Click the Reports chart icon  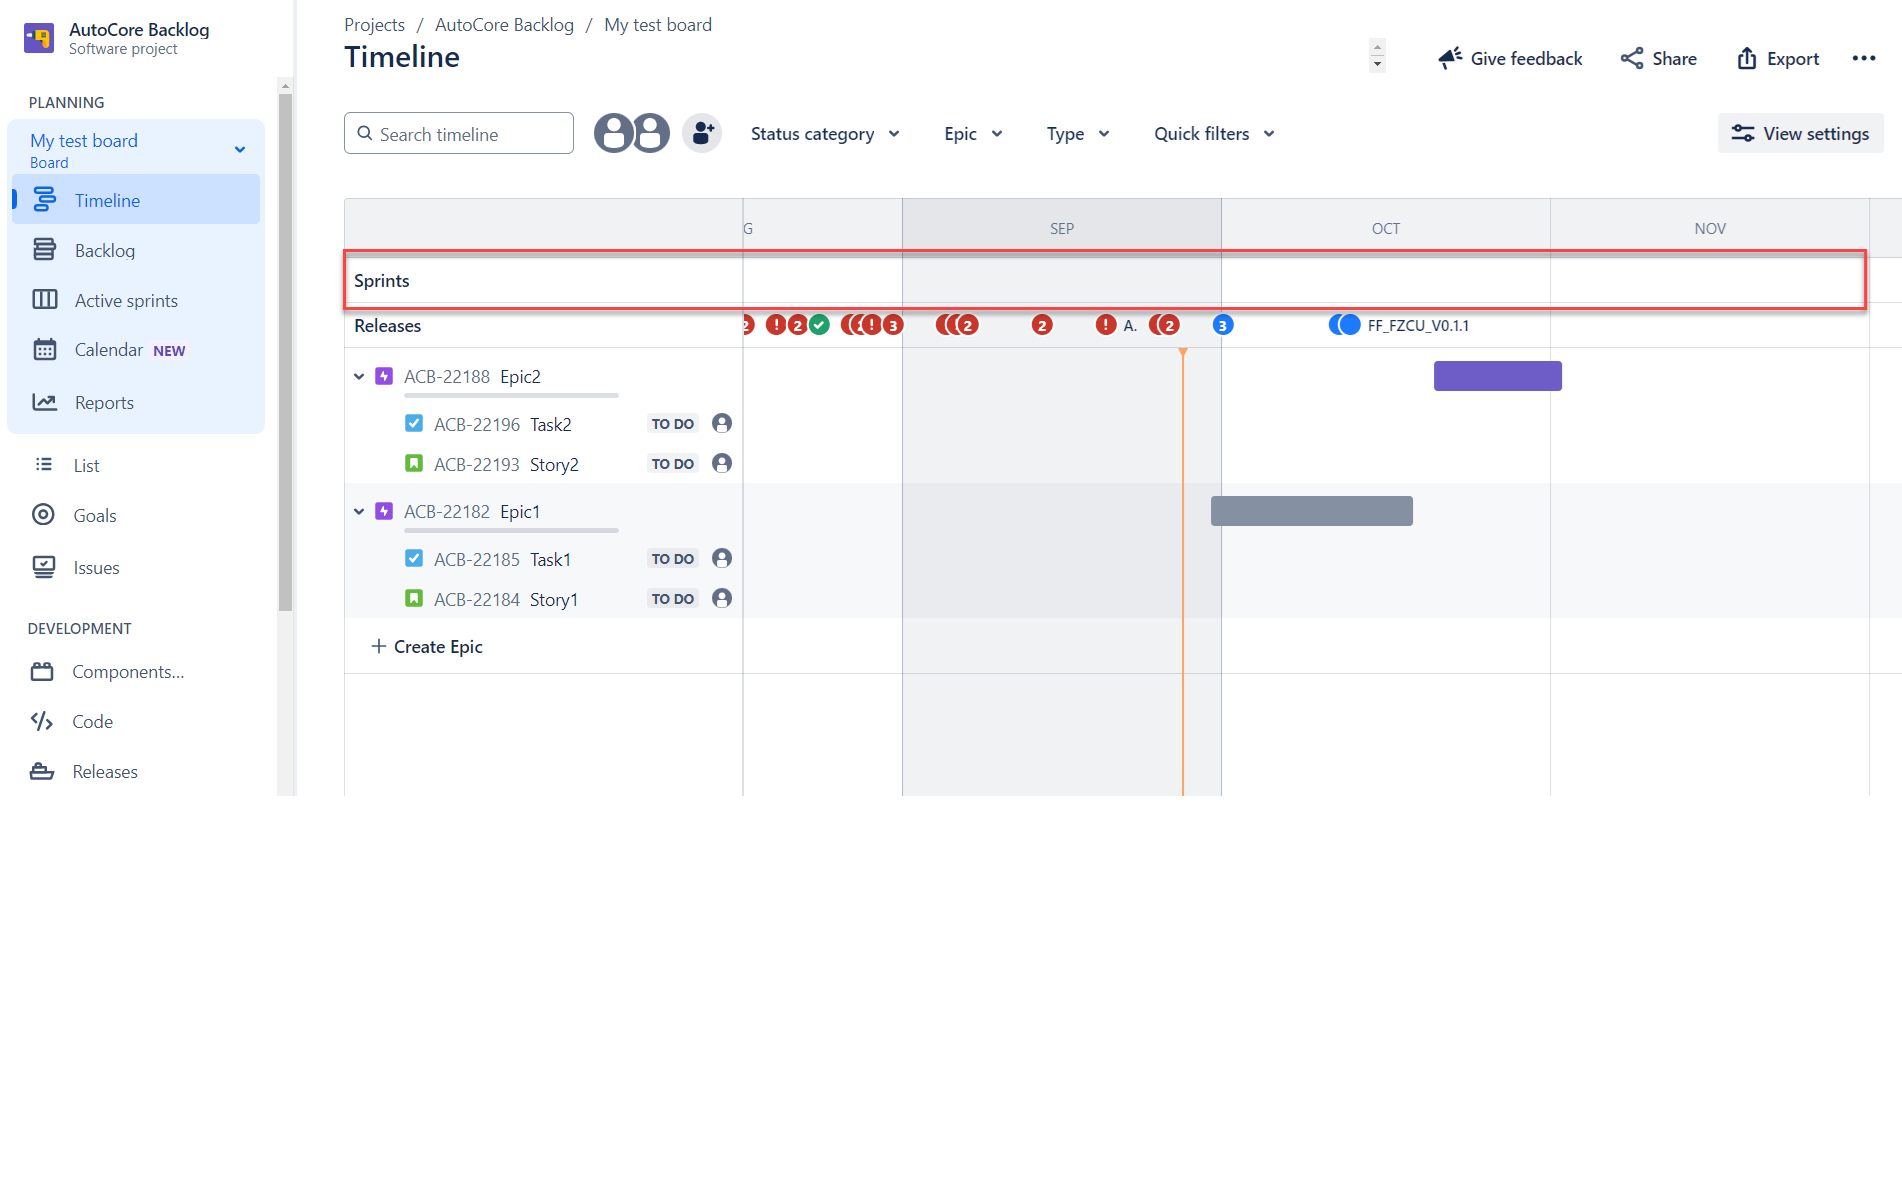(44, 402)
